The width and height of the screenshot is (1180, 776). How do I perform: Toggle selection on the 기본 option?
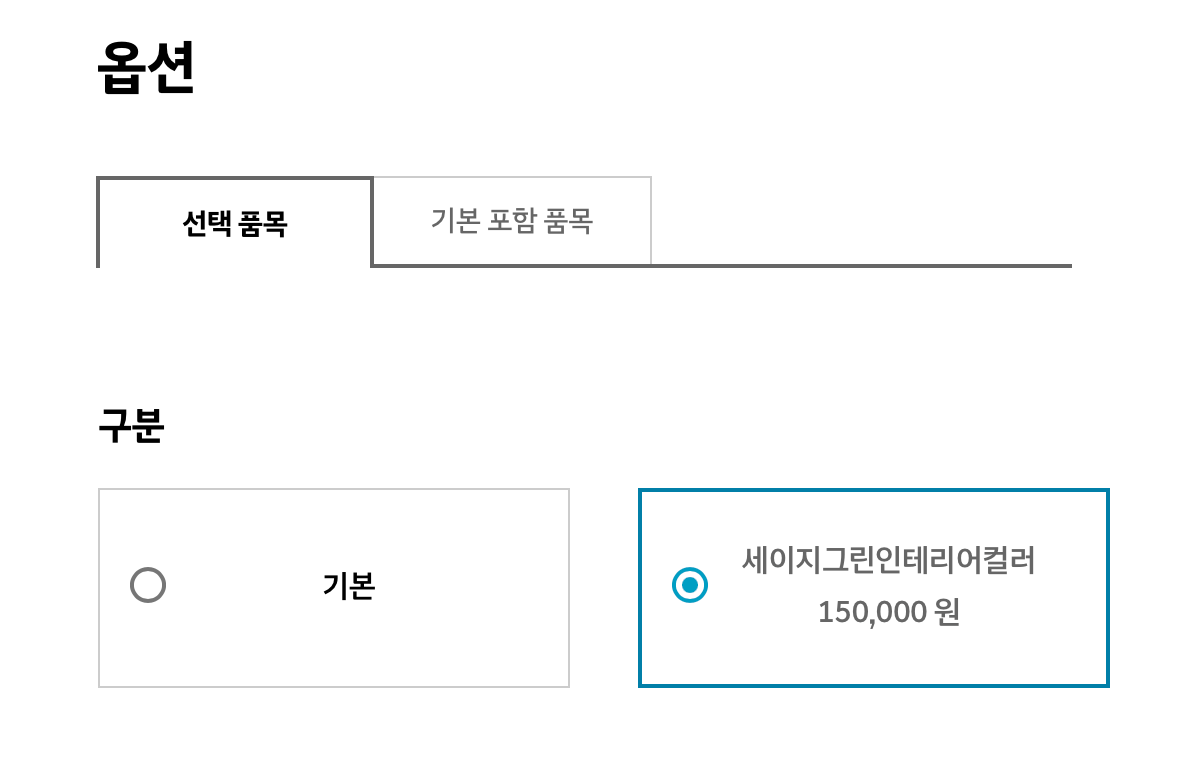[334, 586]
